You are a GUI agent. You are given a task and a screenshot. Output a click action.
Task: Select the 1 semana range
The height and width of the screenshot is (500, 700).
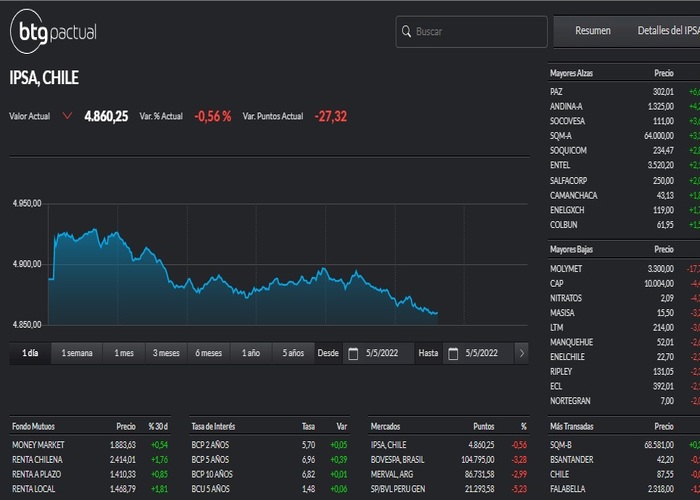77,353
